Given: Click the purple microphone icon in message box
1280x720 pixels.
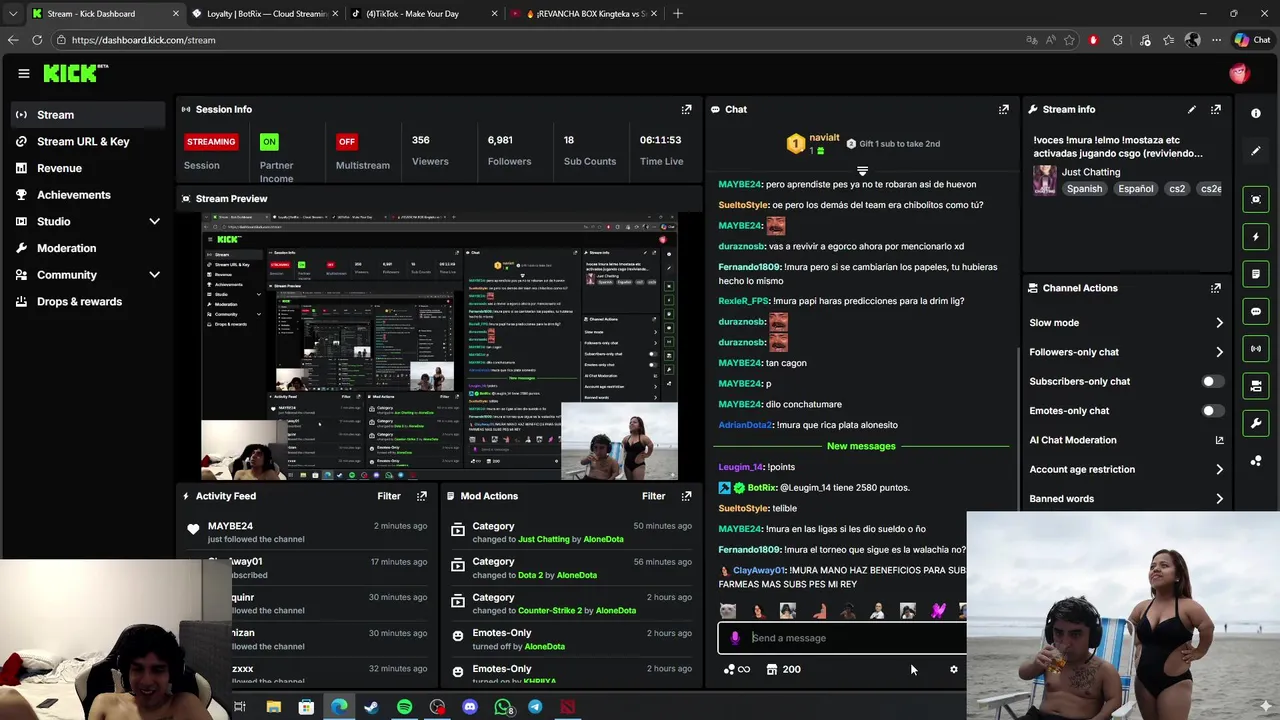Looking at the screenshot, I should 735,638.
